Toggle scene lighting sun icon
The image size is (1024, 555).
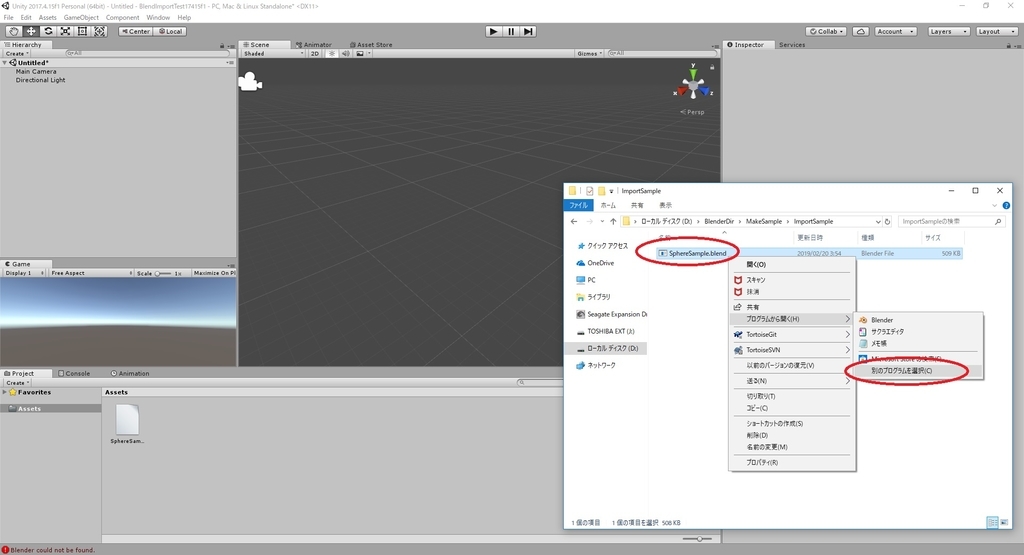click(332, 54)
